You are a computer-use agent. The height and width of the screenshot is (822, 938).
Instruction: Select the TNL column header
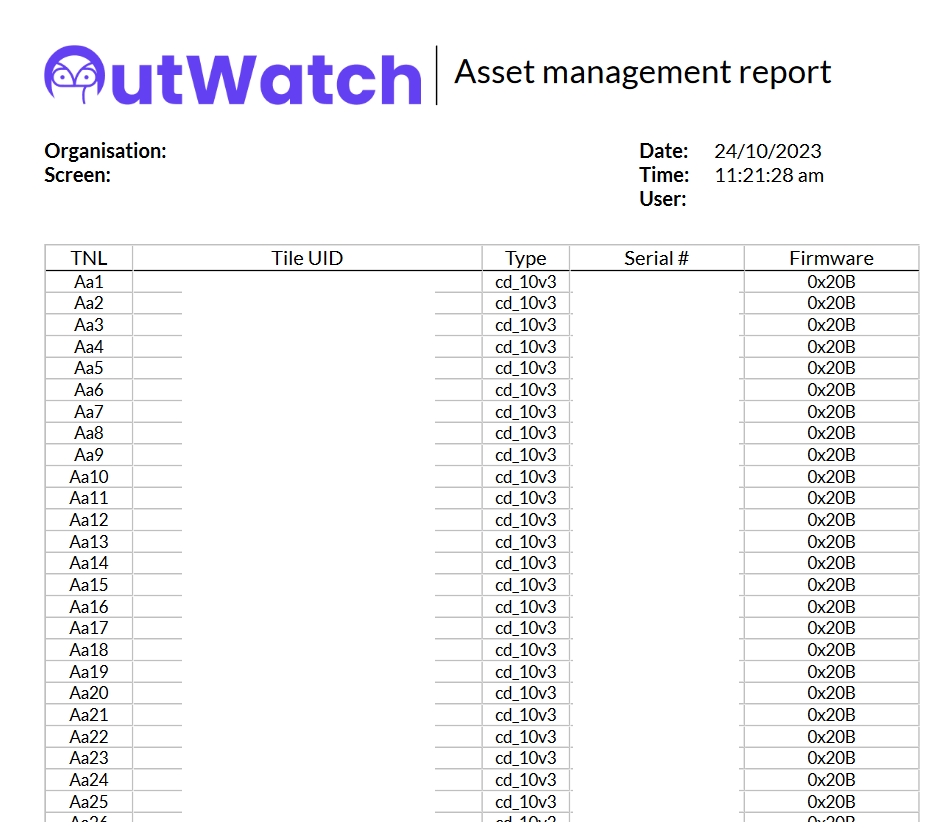89,257
